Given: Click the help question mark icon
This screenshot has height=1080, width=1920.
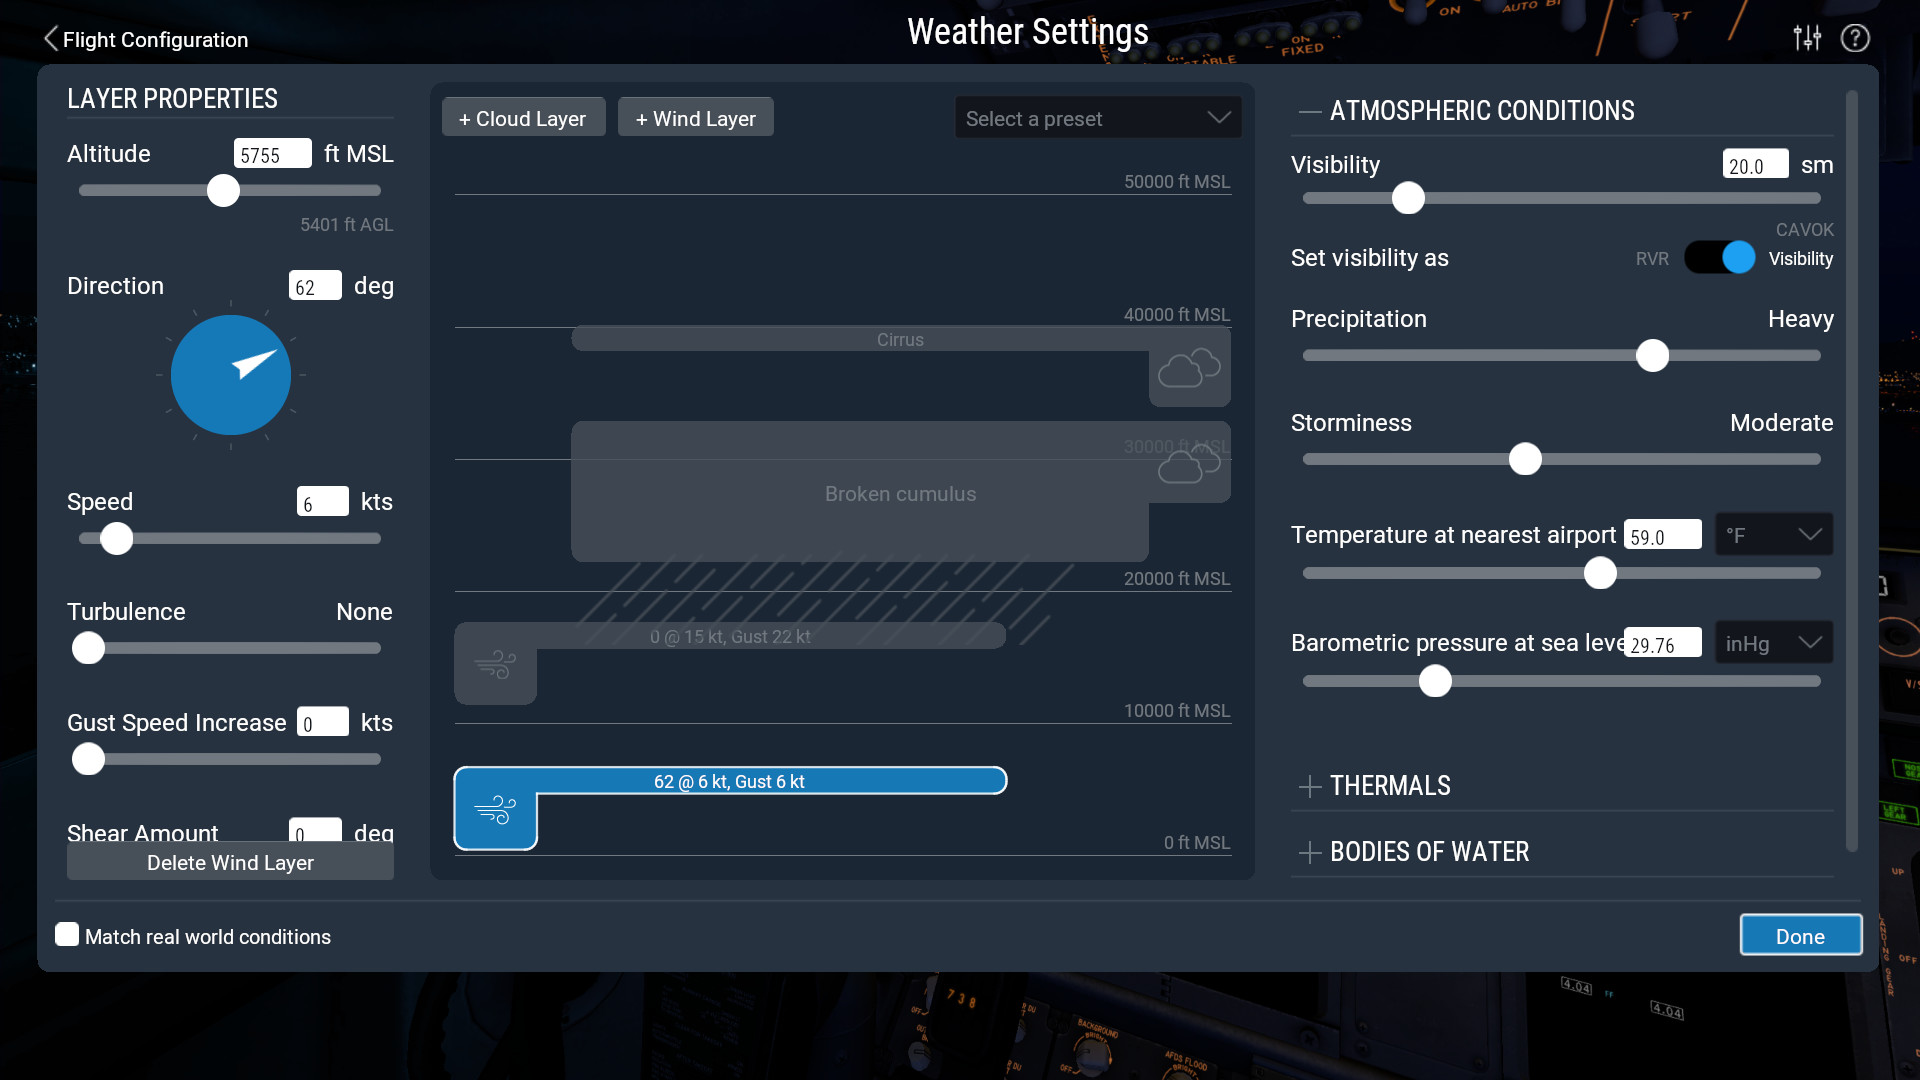Looking at the screenshot, I should [x=1855, y=38].
